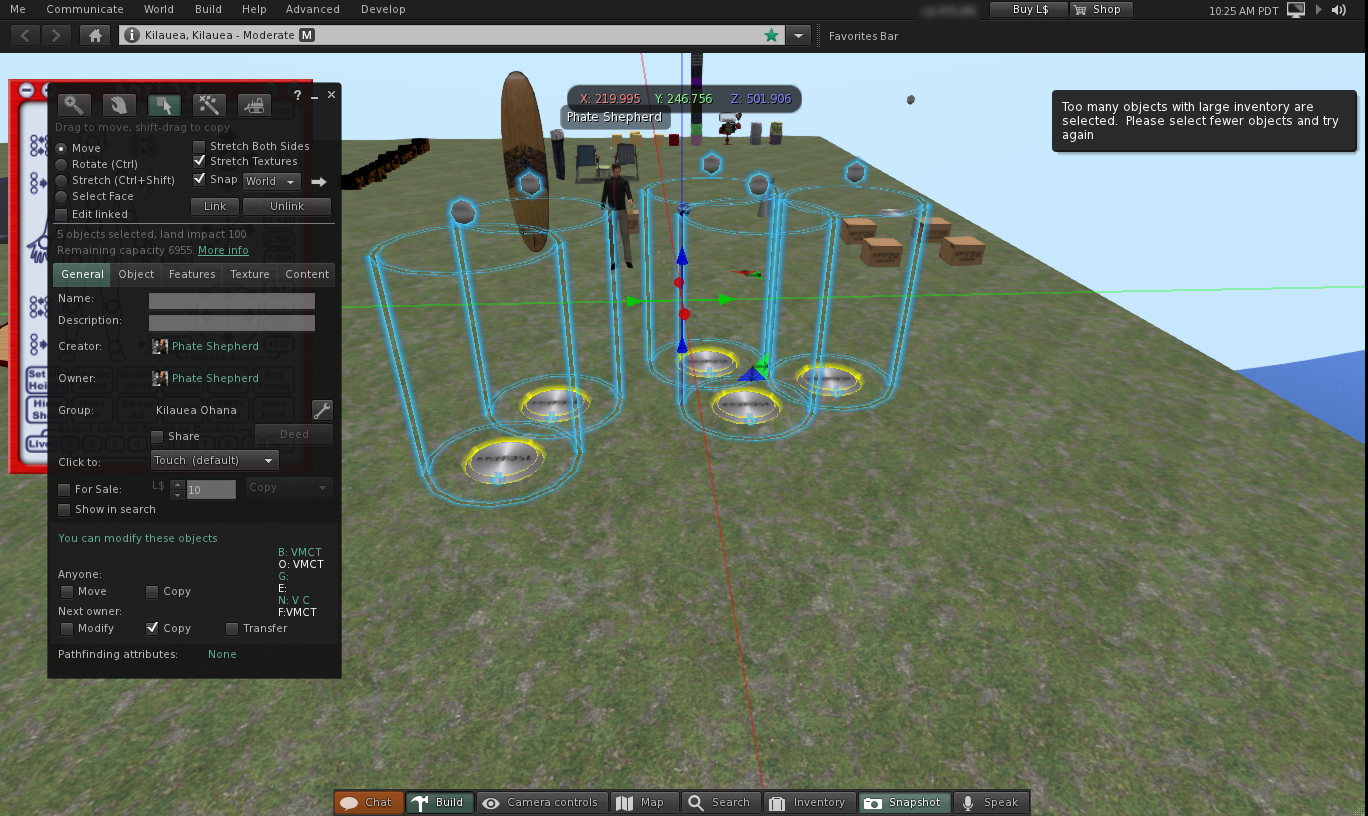Click the Description input field
This screenshot has width=1368, height=816.
coord(232,322)
